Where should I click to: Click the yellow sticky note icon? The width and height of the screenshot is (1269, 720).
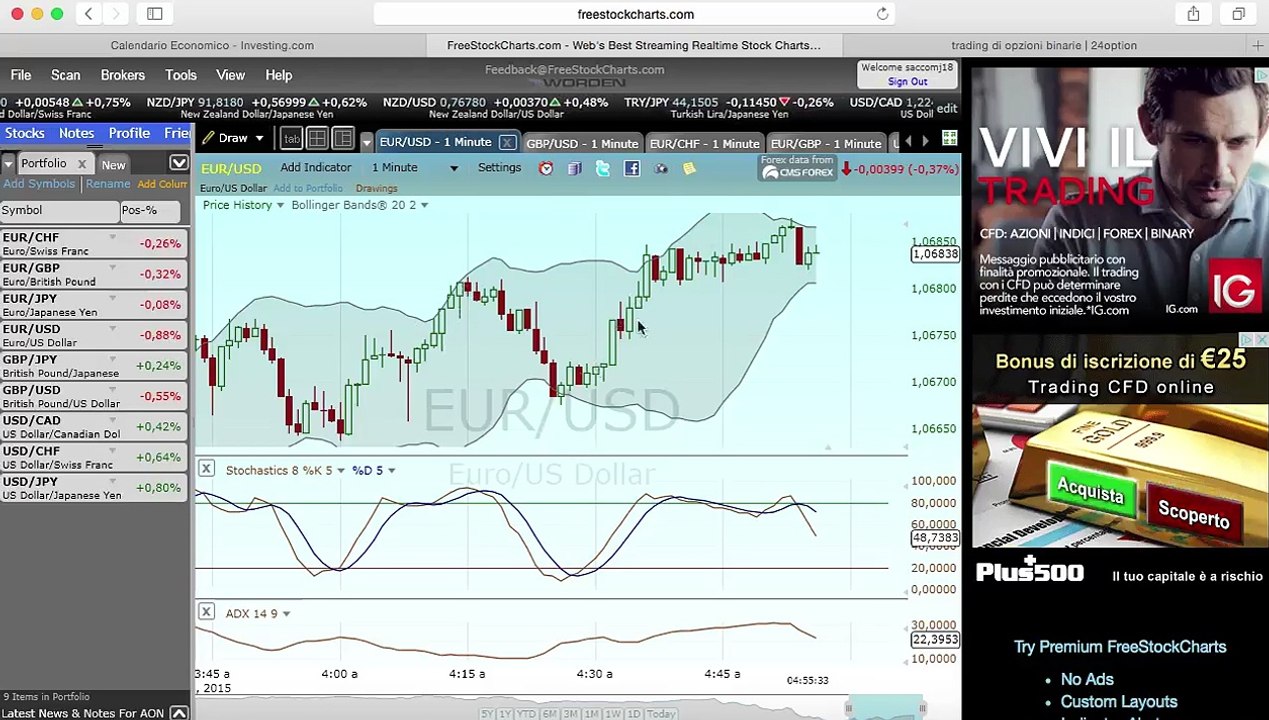(689, 169)
